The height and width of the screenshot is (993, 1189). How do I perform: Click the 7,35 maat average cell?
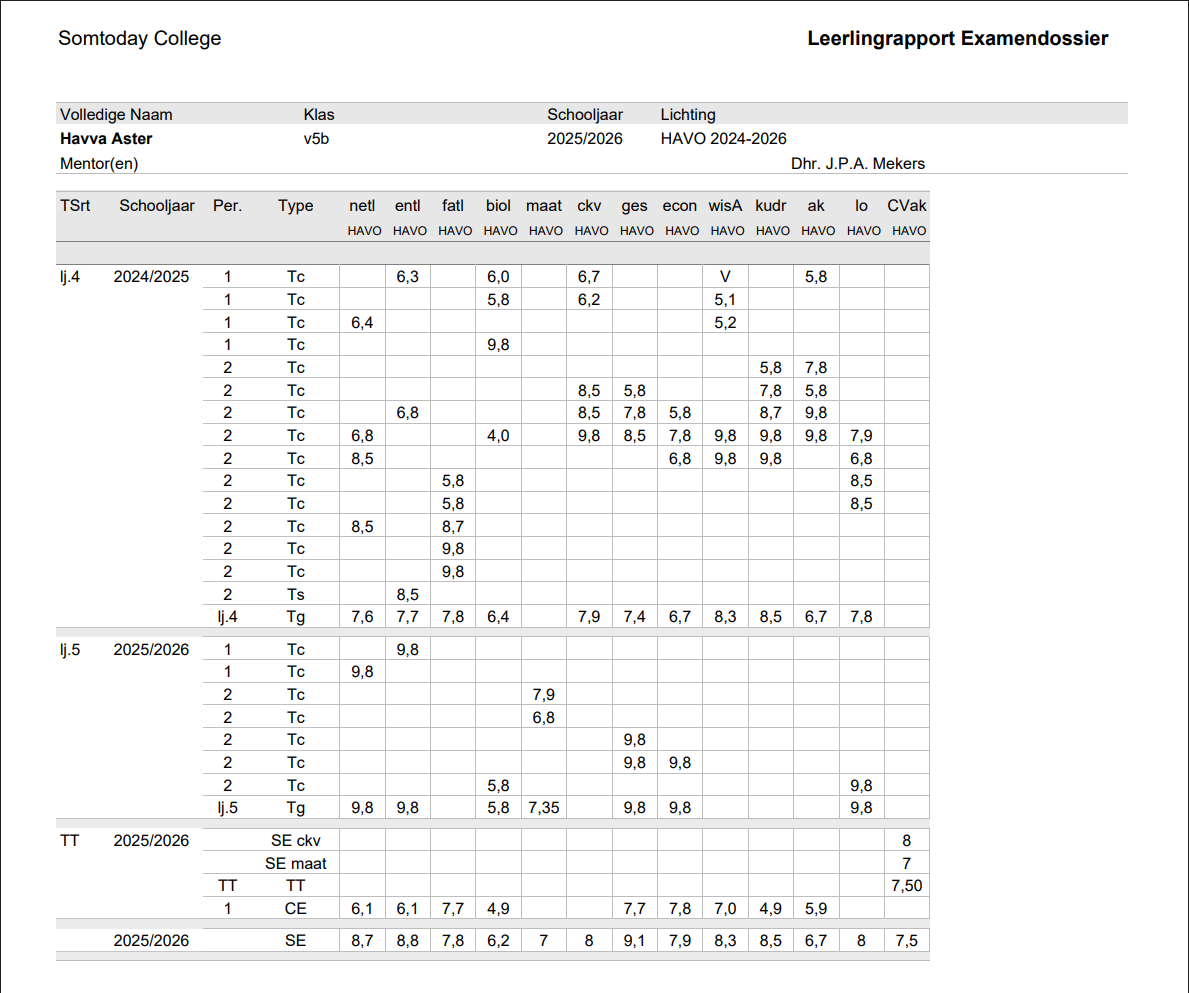pos(543,808)
